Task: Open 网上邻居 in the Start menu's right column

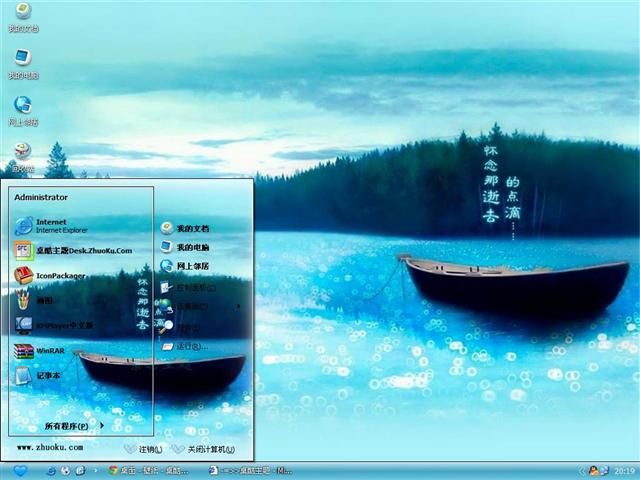Action: [184, 266]
